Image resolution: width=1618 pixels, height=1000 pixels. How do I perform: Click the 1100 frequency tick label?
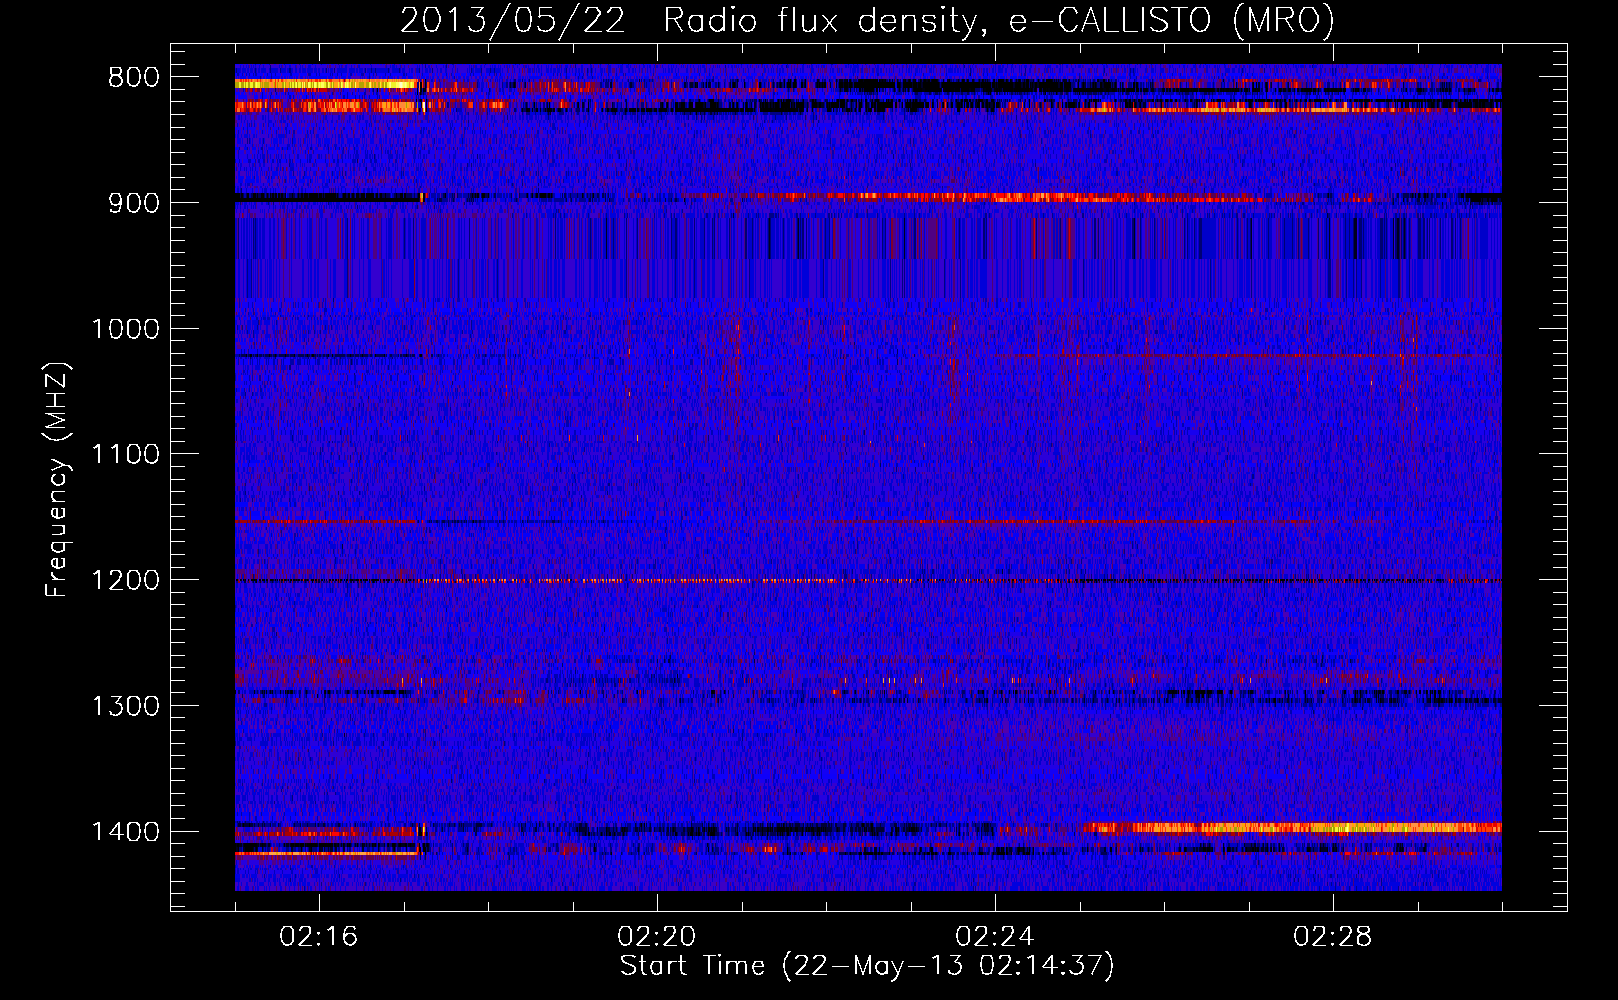tap(126, 455)
